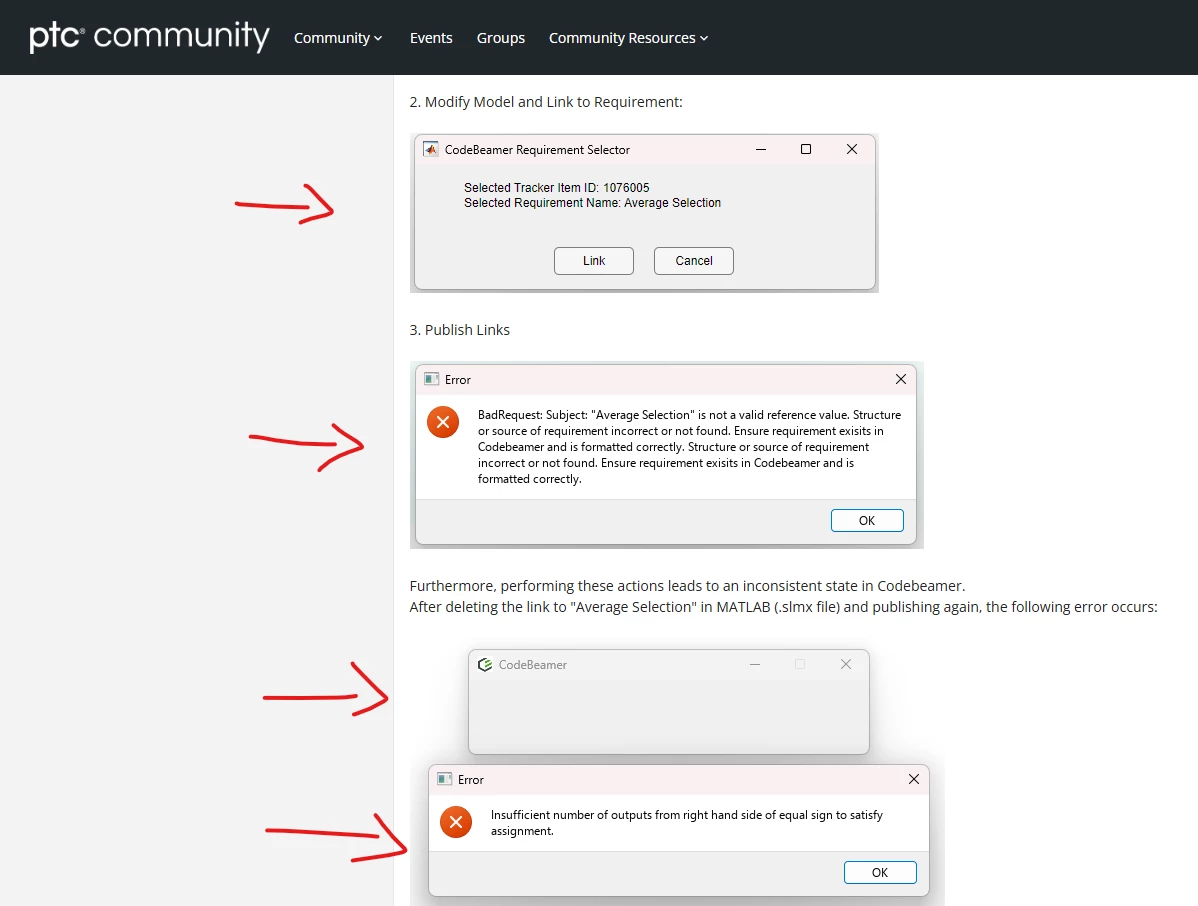1198x906 pixels.
Task: Close the BadRequest error dialog
Action: [x=901, y=379]
